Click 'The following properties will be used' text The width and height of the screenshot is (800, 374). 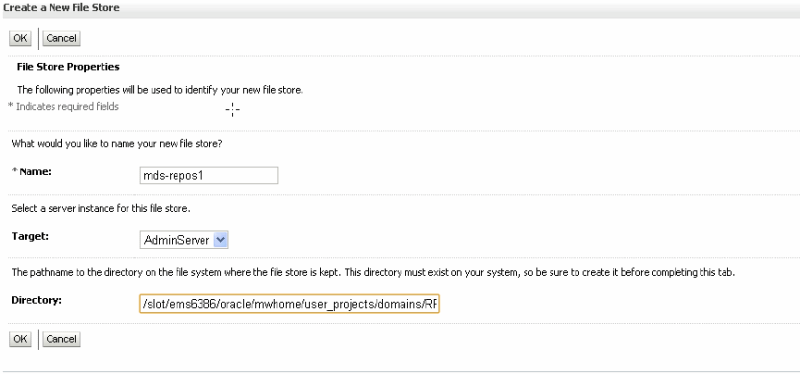click(x=160, y=90)
